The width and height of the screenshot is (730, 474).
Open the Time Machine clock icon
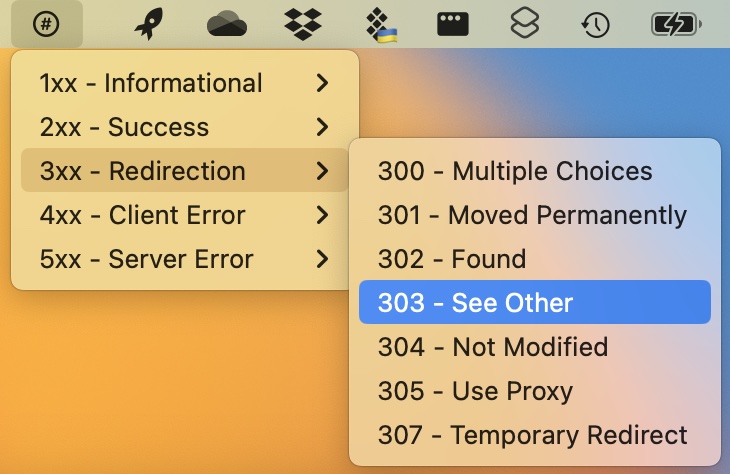point(597,24)
